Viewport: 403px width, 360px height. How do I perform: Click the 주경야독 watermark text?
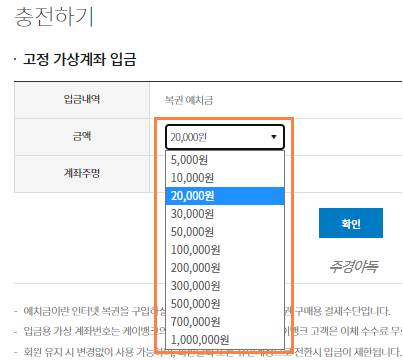click(353, 267)
